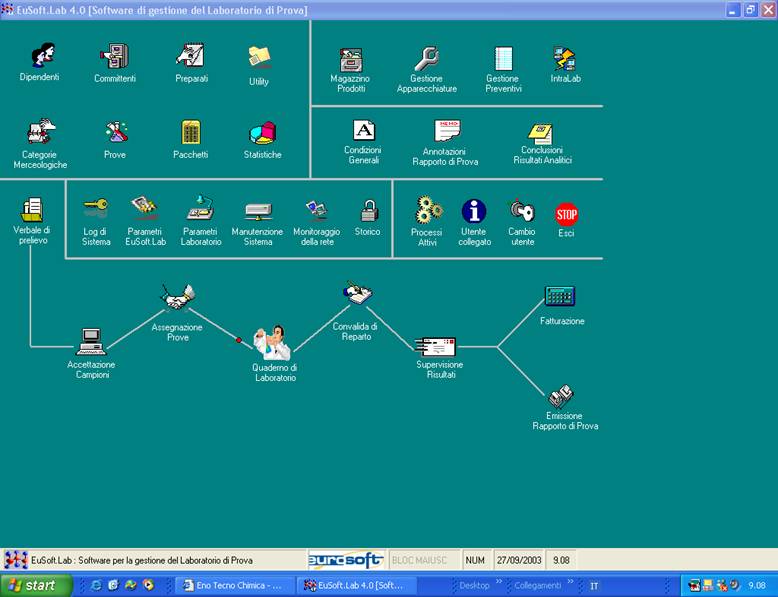Screen dimensions: 778x597
Task: Open Manutenzione Sistema
Action: click(x=259, y=211)
